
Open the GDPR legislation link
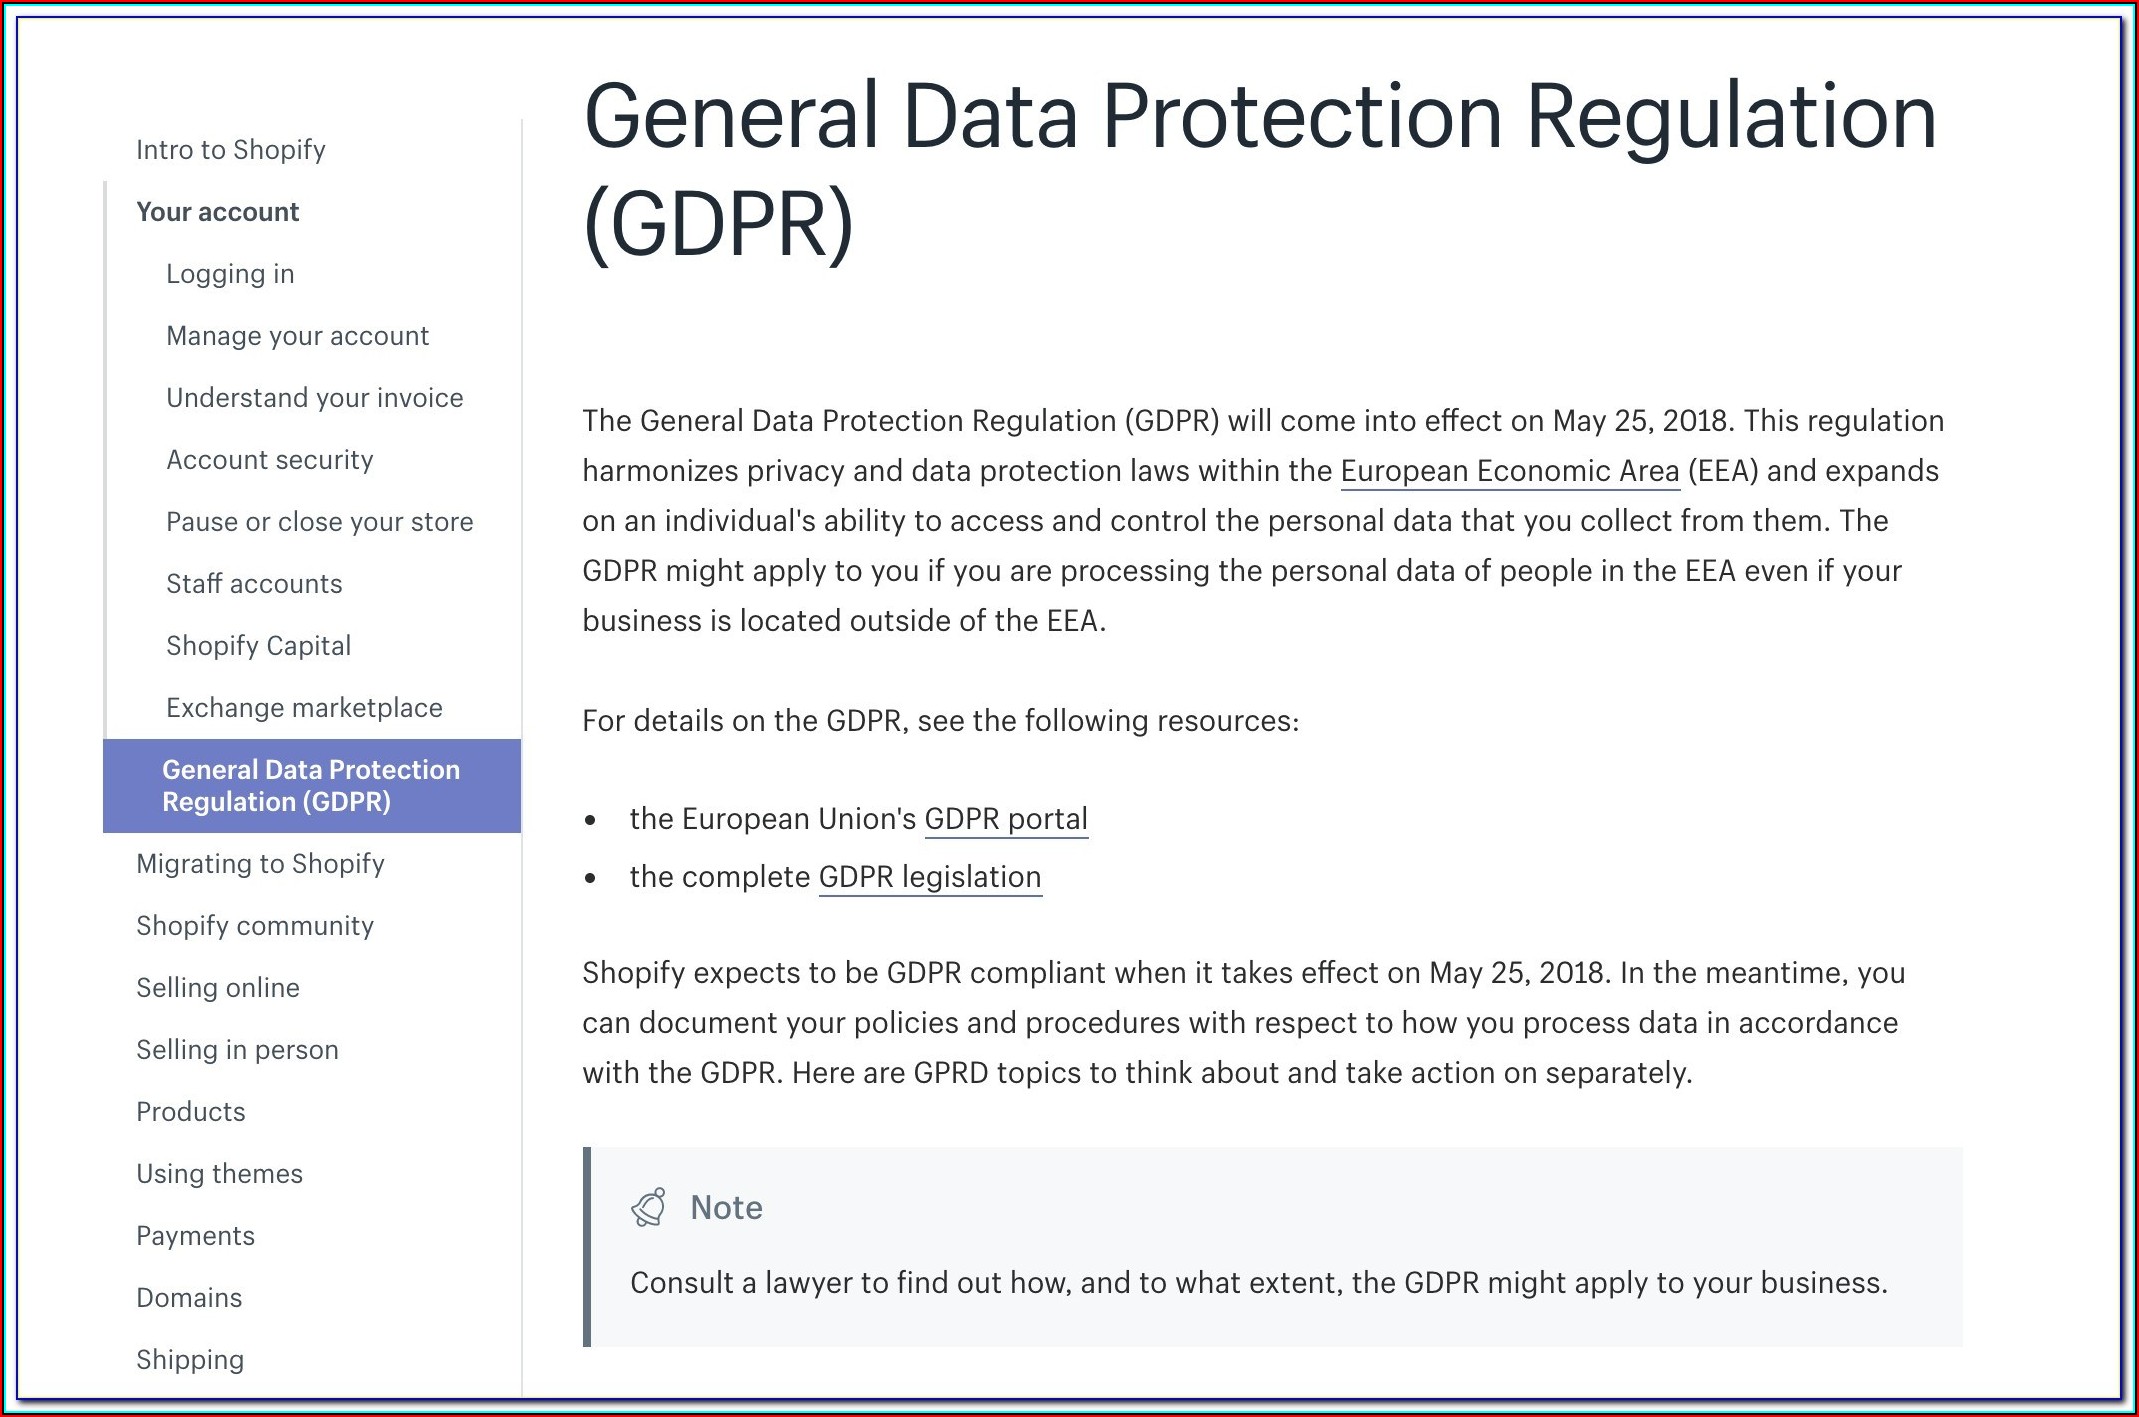930,877
